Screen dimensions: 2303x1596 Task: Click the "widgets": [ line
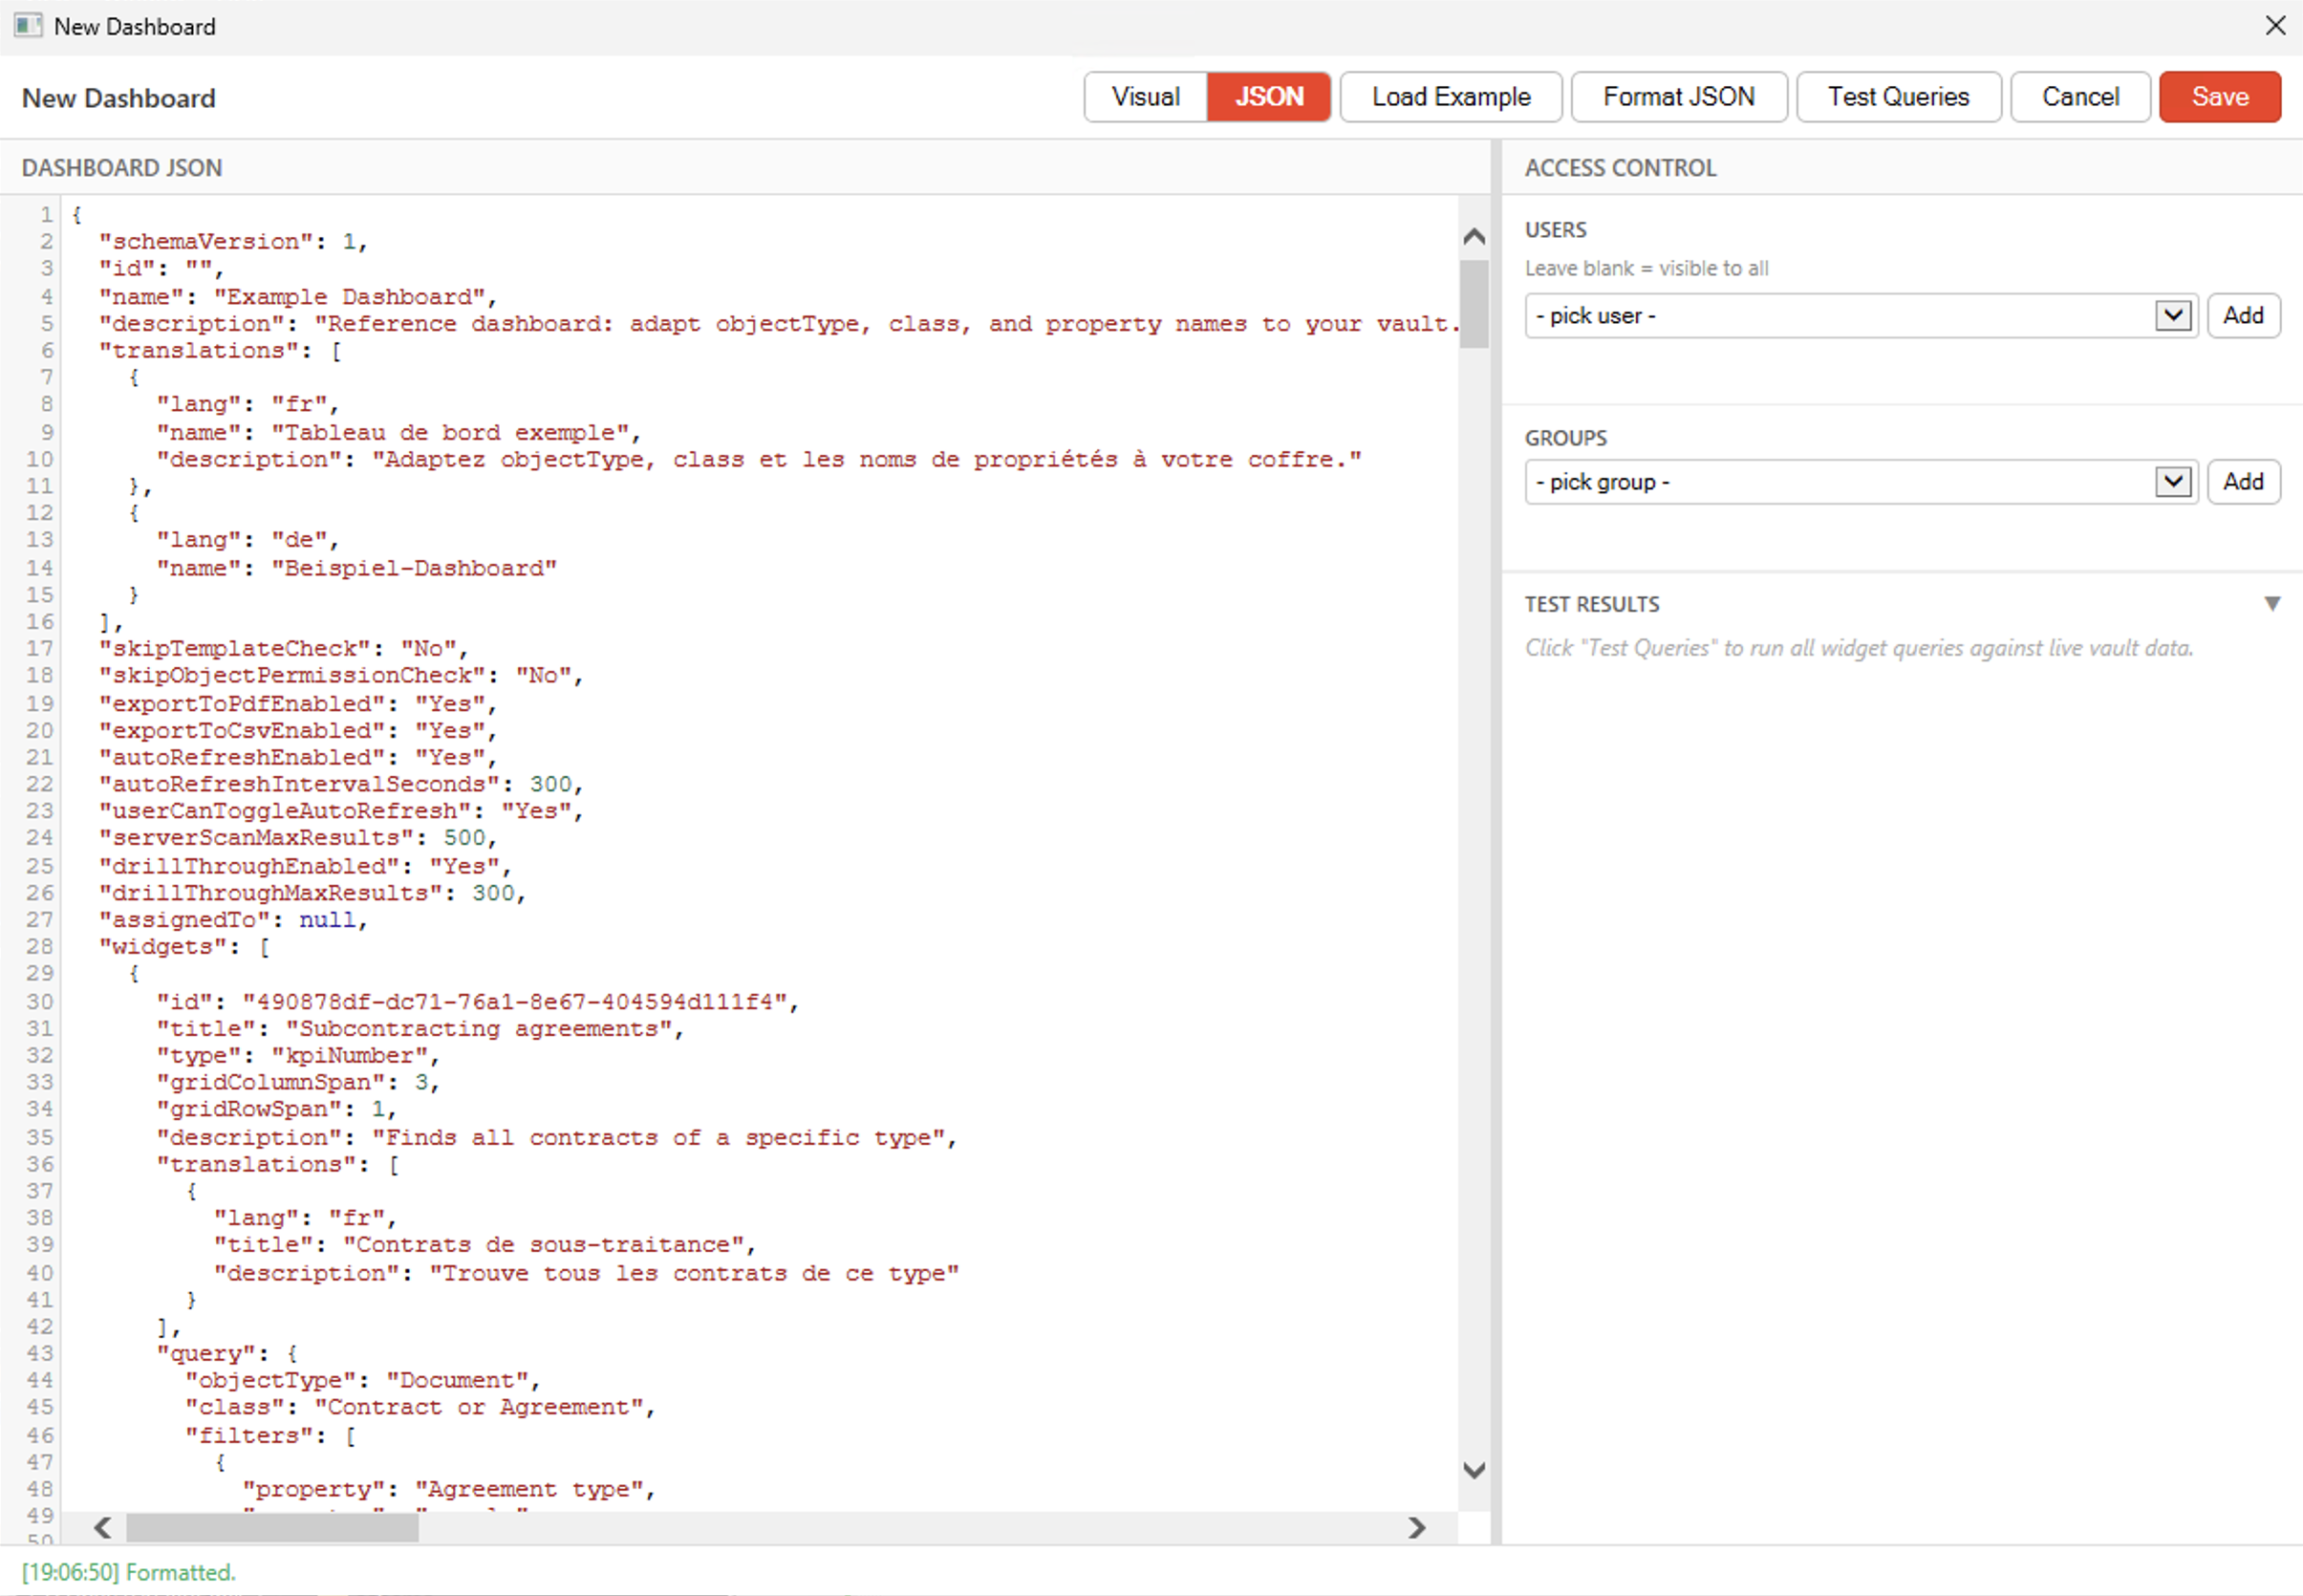[x=184, y=947]
